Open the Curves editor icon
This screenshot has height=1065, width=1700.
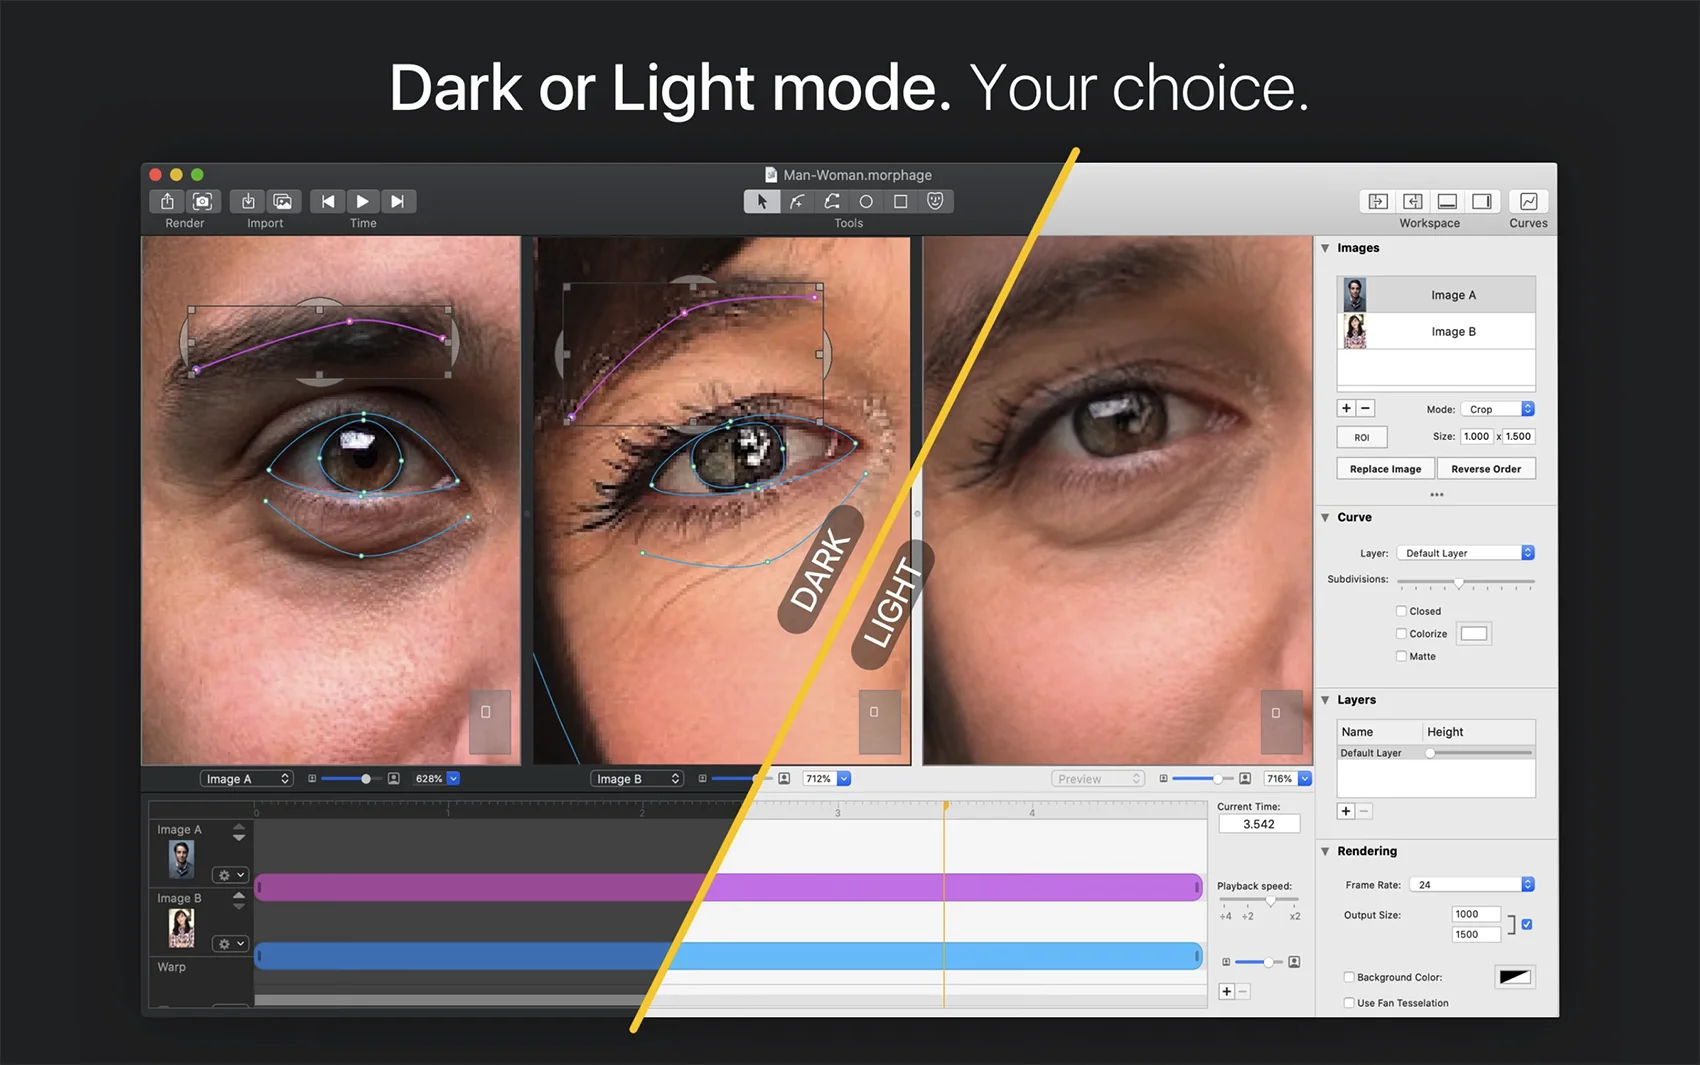coord(1528,201)
